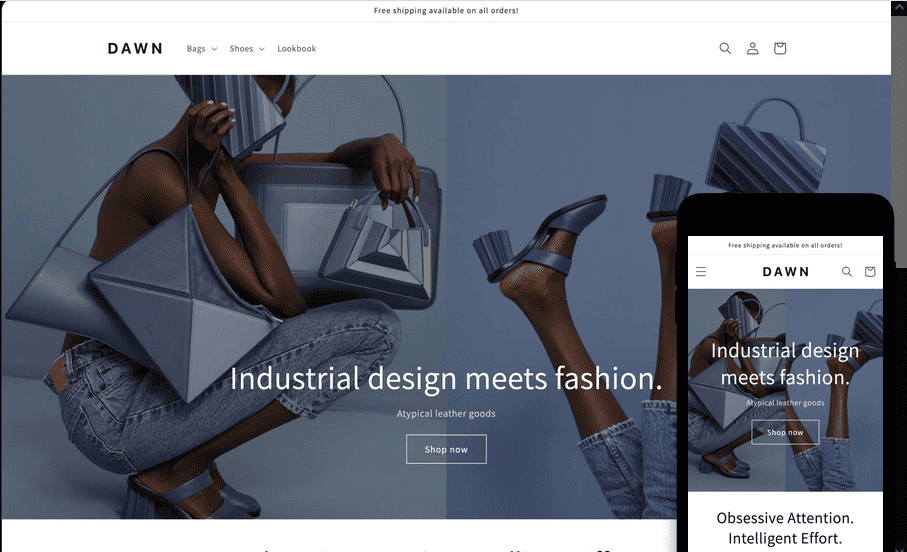This screenshot has width=907, height=552.
Task: Click the Industrial design meets fashion heading
Action: point(446,378)
